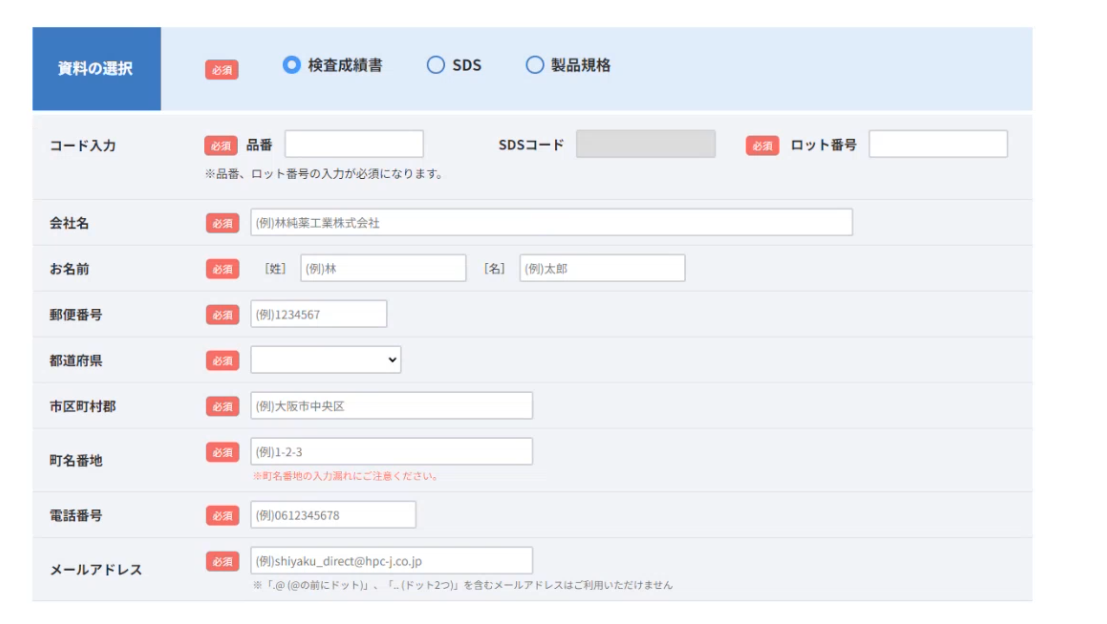Viewport: 1107px width, 624px height.
Task: Select the 検査成績書 radio button
Action: click(292, 65)
